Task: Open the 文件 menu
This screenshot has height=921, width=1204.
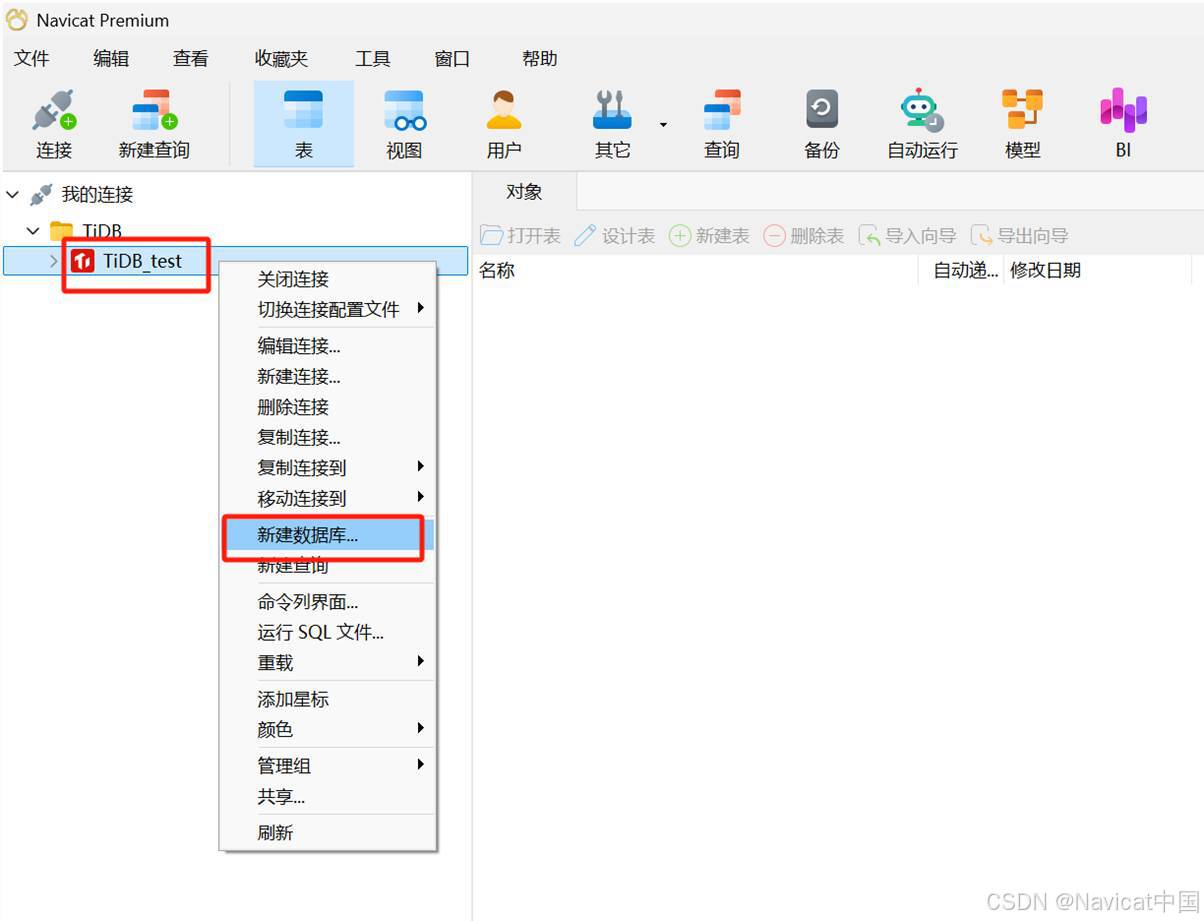Action: (31, 59)
